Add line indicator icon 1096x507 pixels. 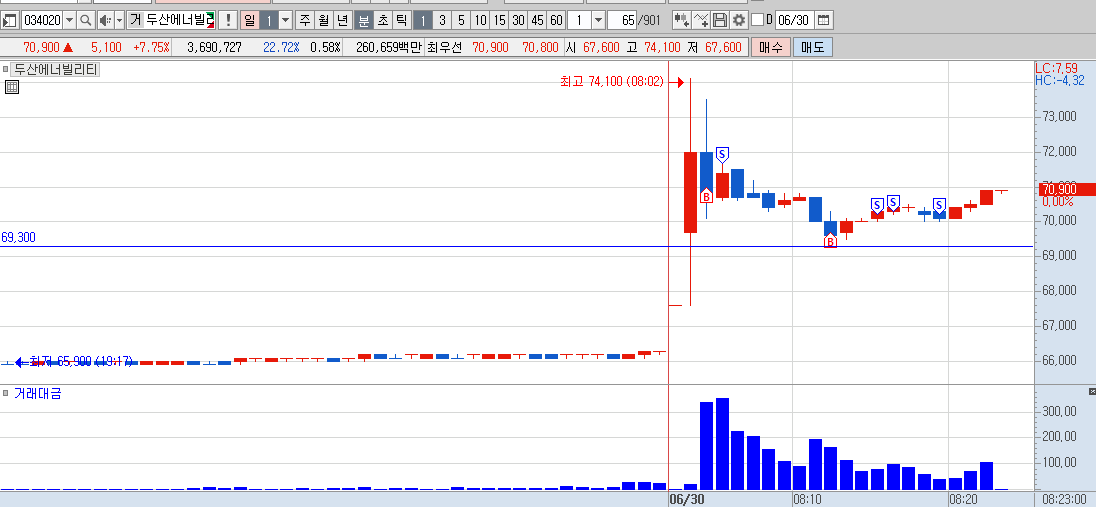701,20
